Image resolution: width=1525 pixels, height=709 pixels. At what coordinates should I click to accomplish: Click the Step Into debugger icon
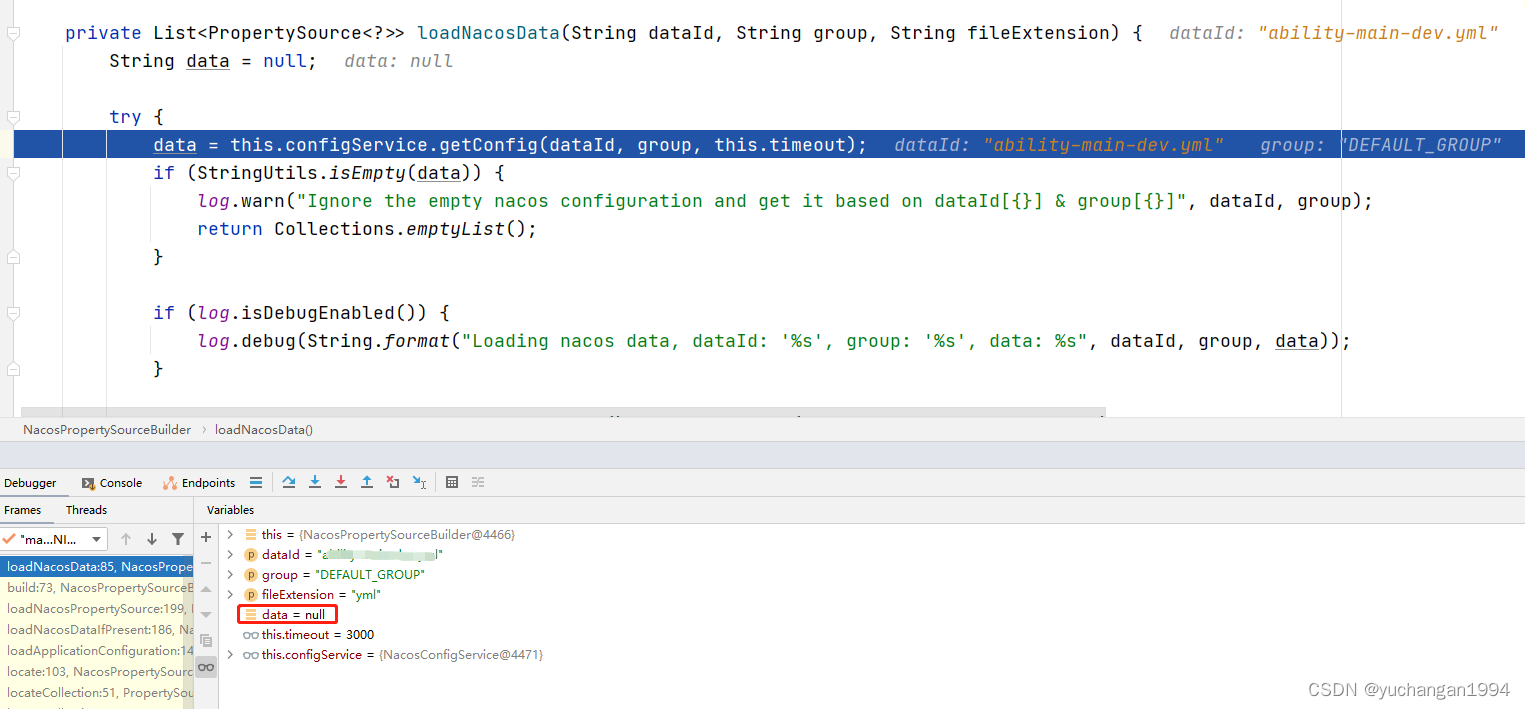point(315,482)
